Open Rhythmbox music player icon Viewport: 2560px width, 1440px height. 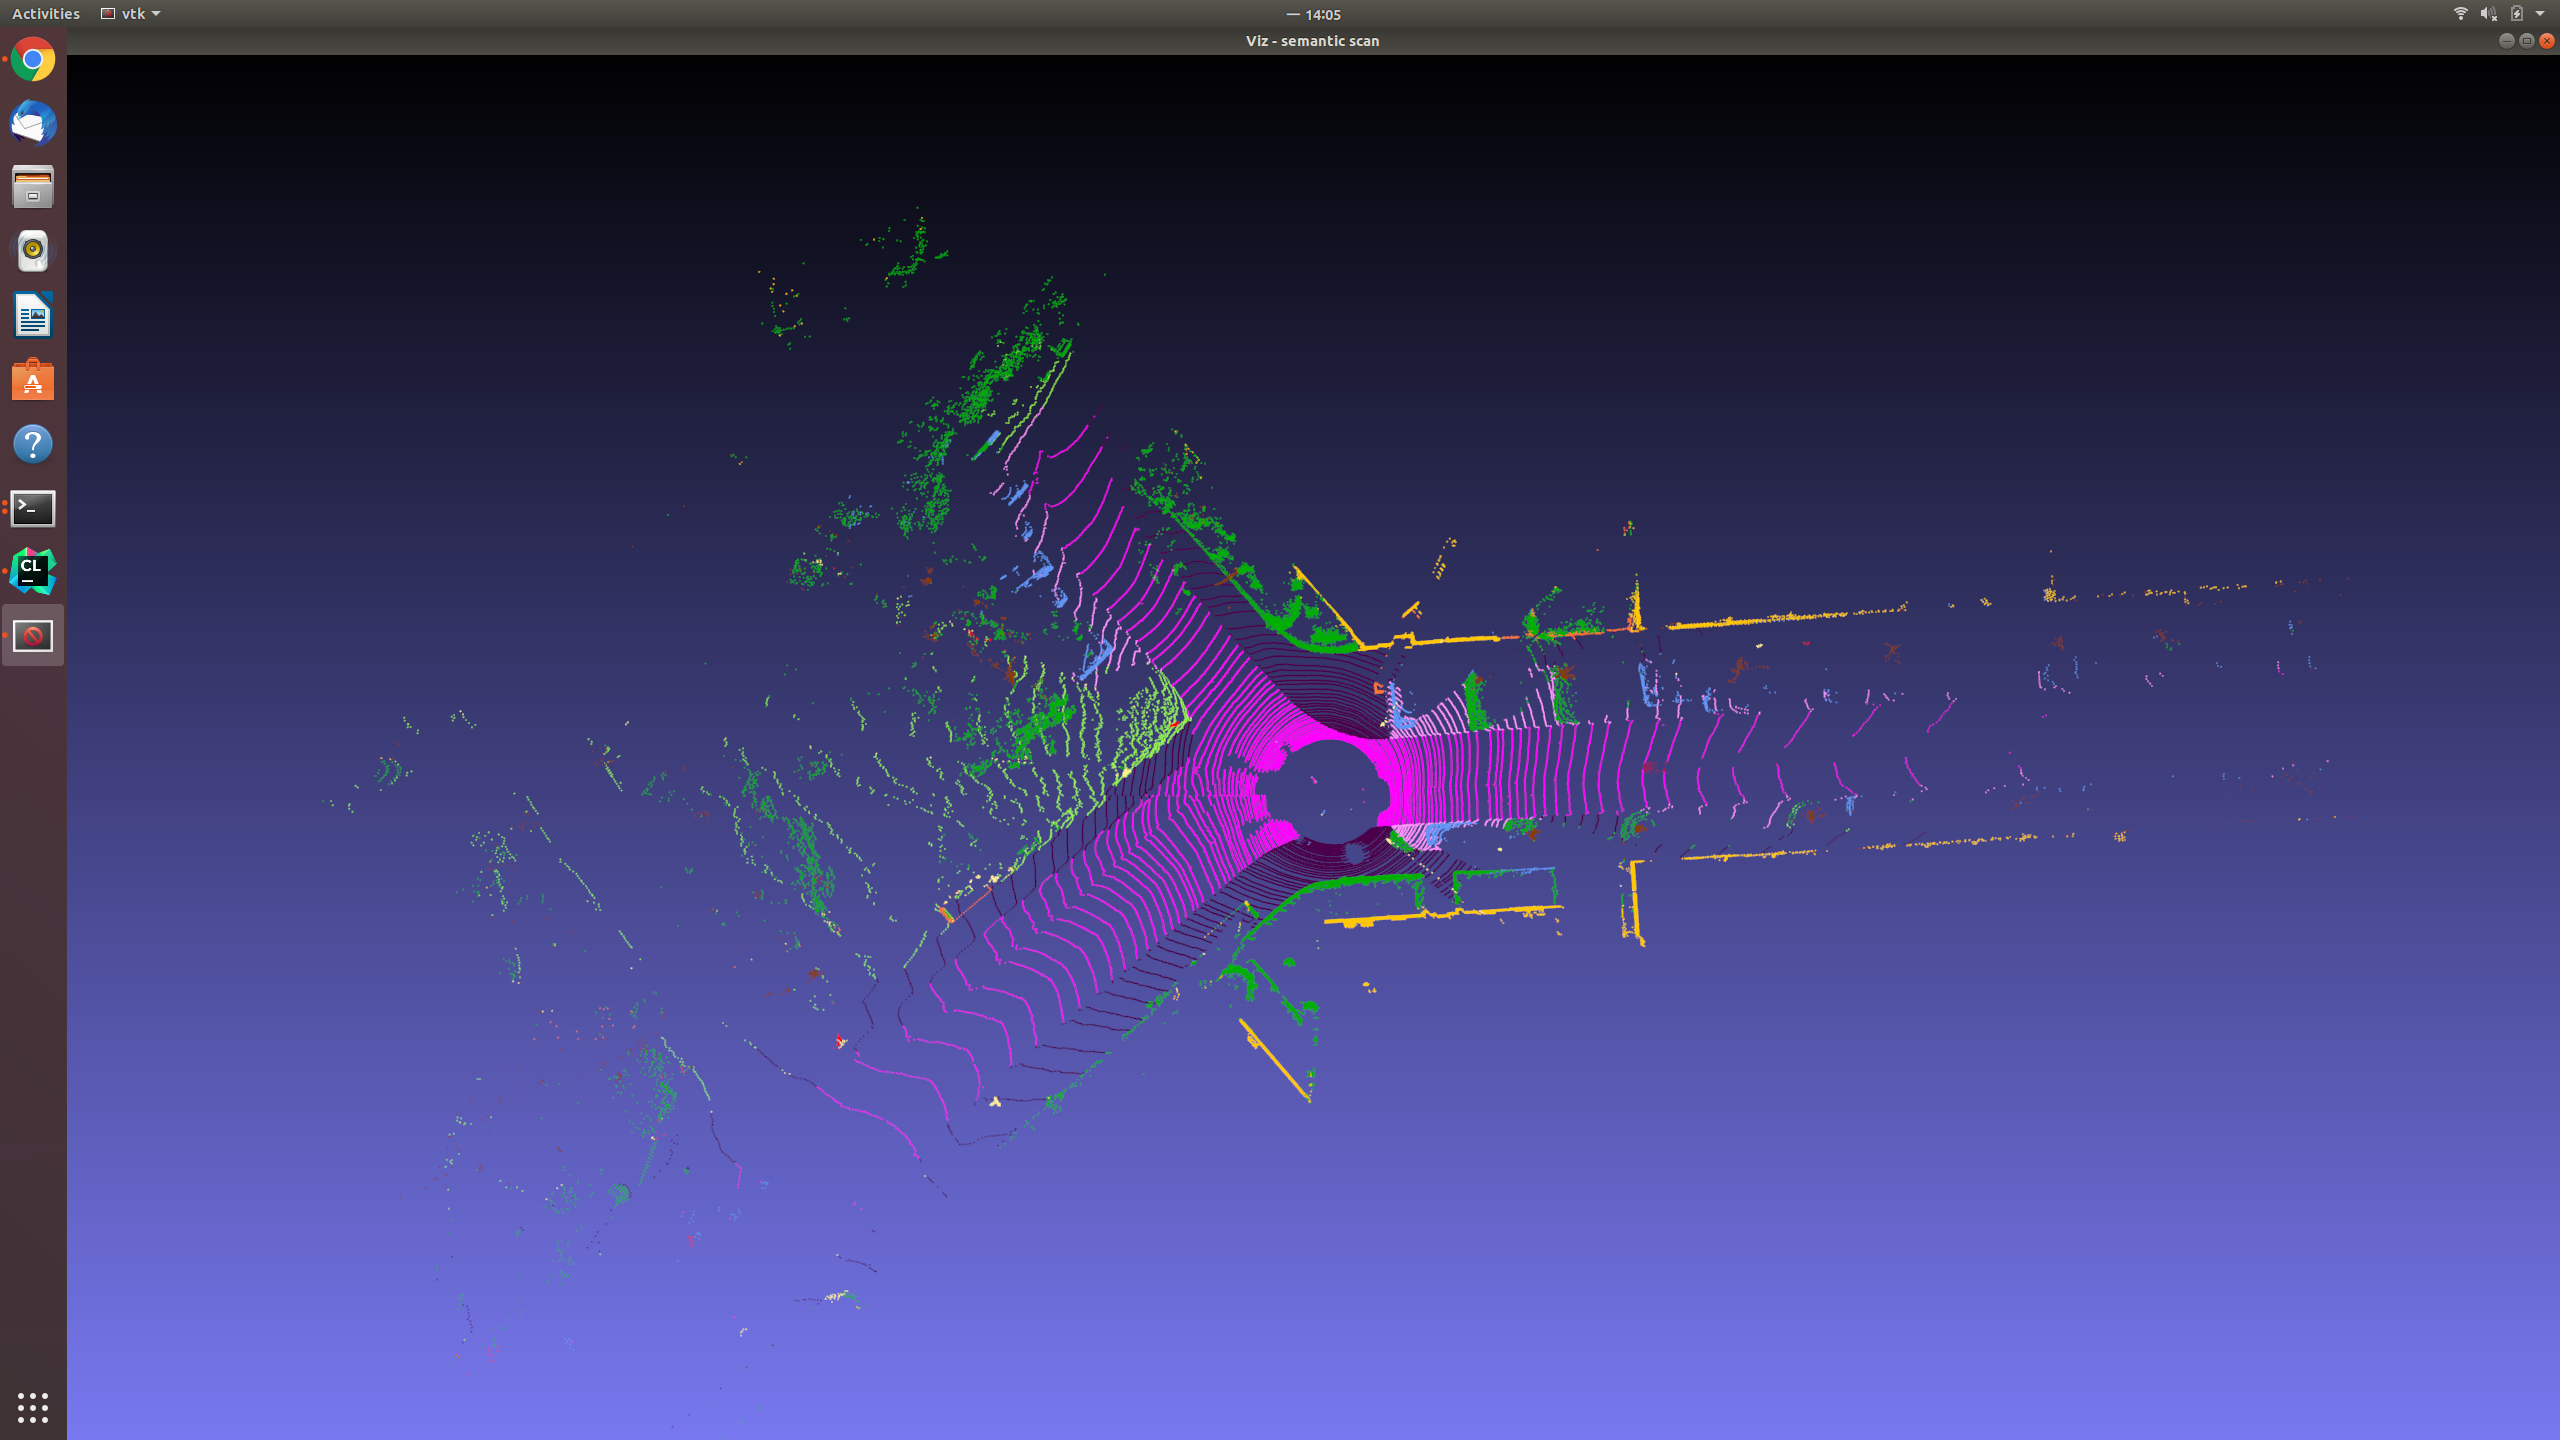click(x=33, y=251)
